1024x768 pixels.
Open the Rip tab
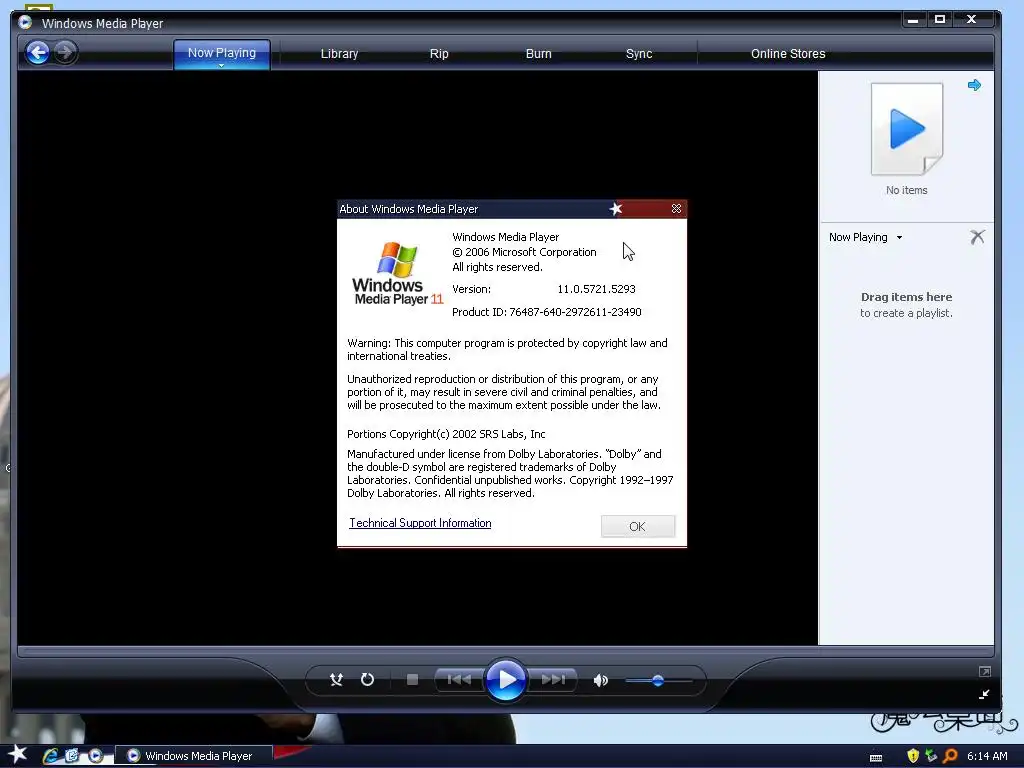coord(439,54)
